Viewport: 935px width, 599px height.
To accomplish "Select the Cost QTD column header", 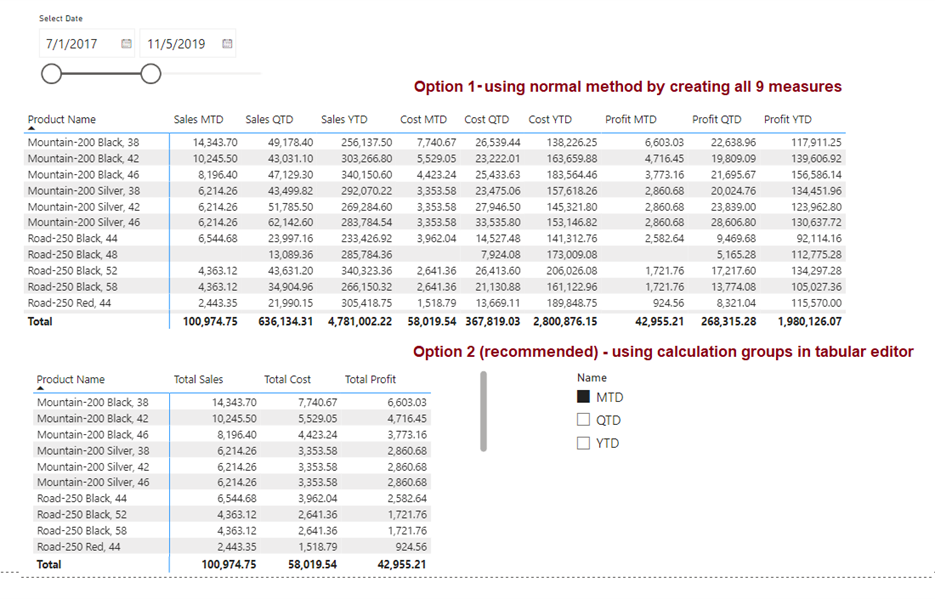I will coord(488,120).
